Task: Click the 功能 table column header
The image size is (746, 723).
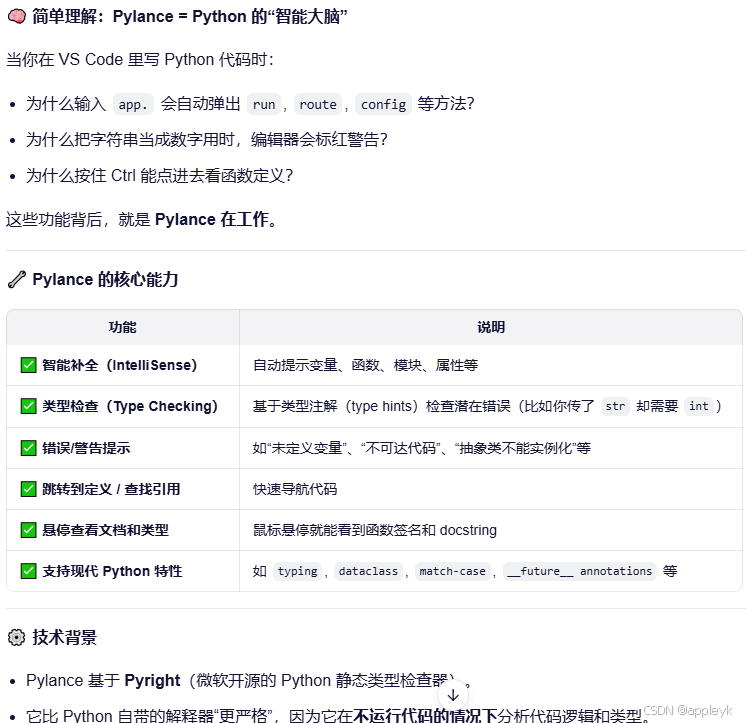Action: tap(123, 327)
